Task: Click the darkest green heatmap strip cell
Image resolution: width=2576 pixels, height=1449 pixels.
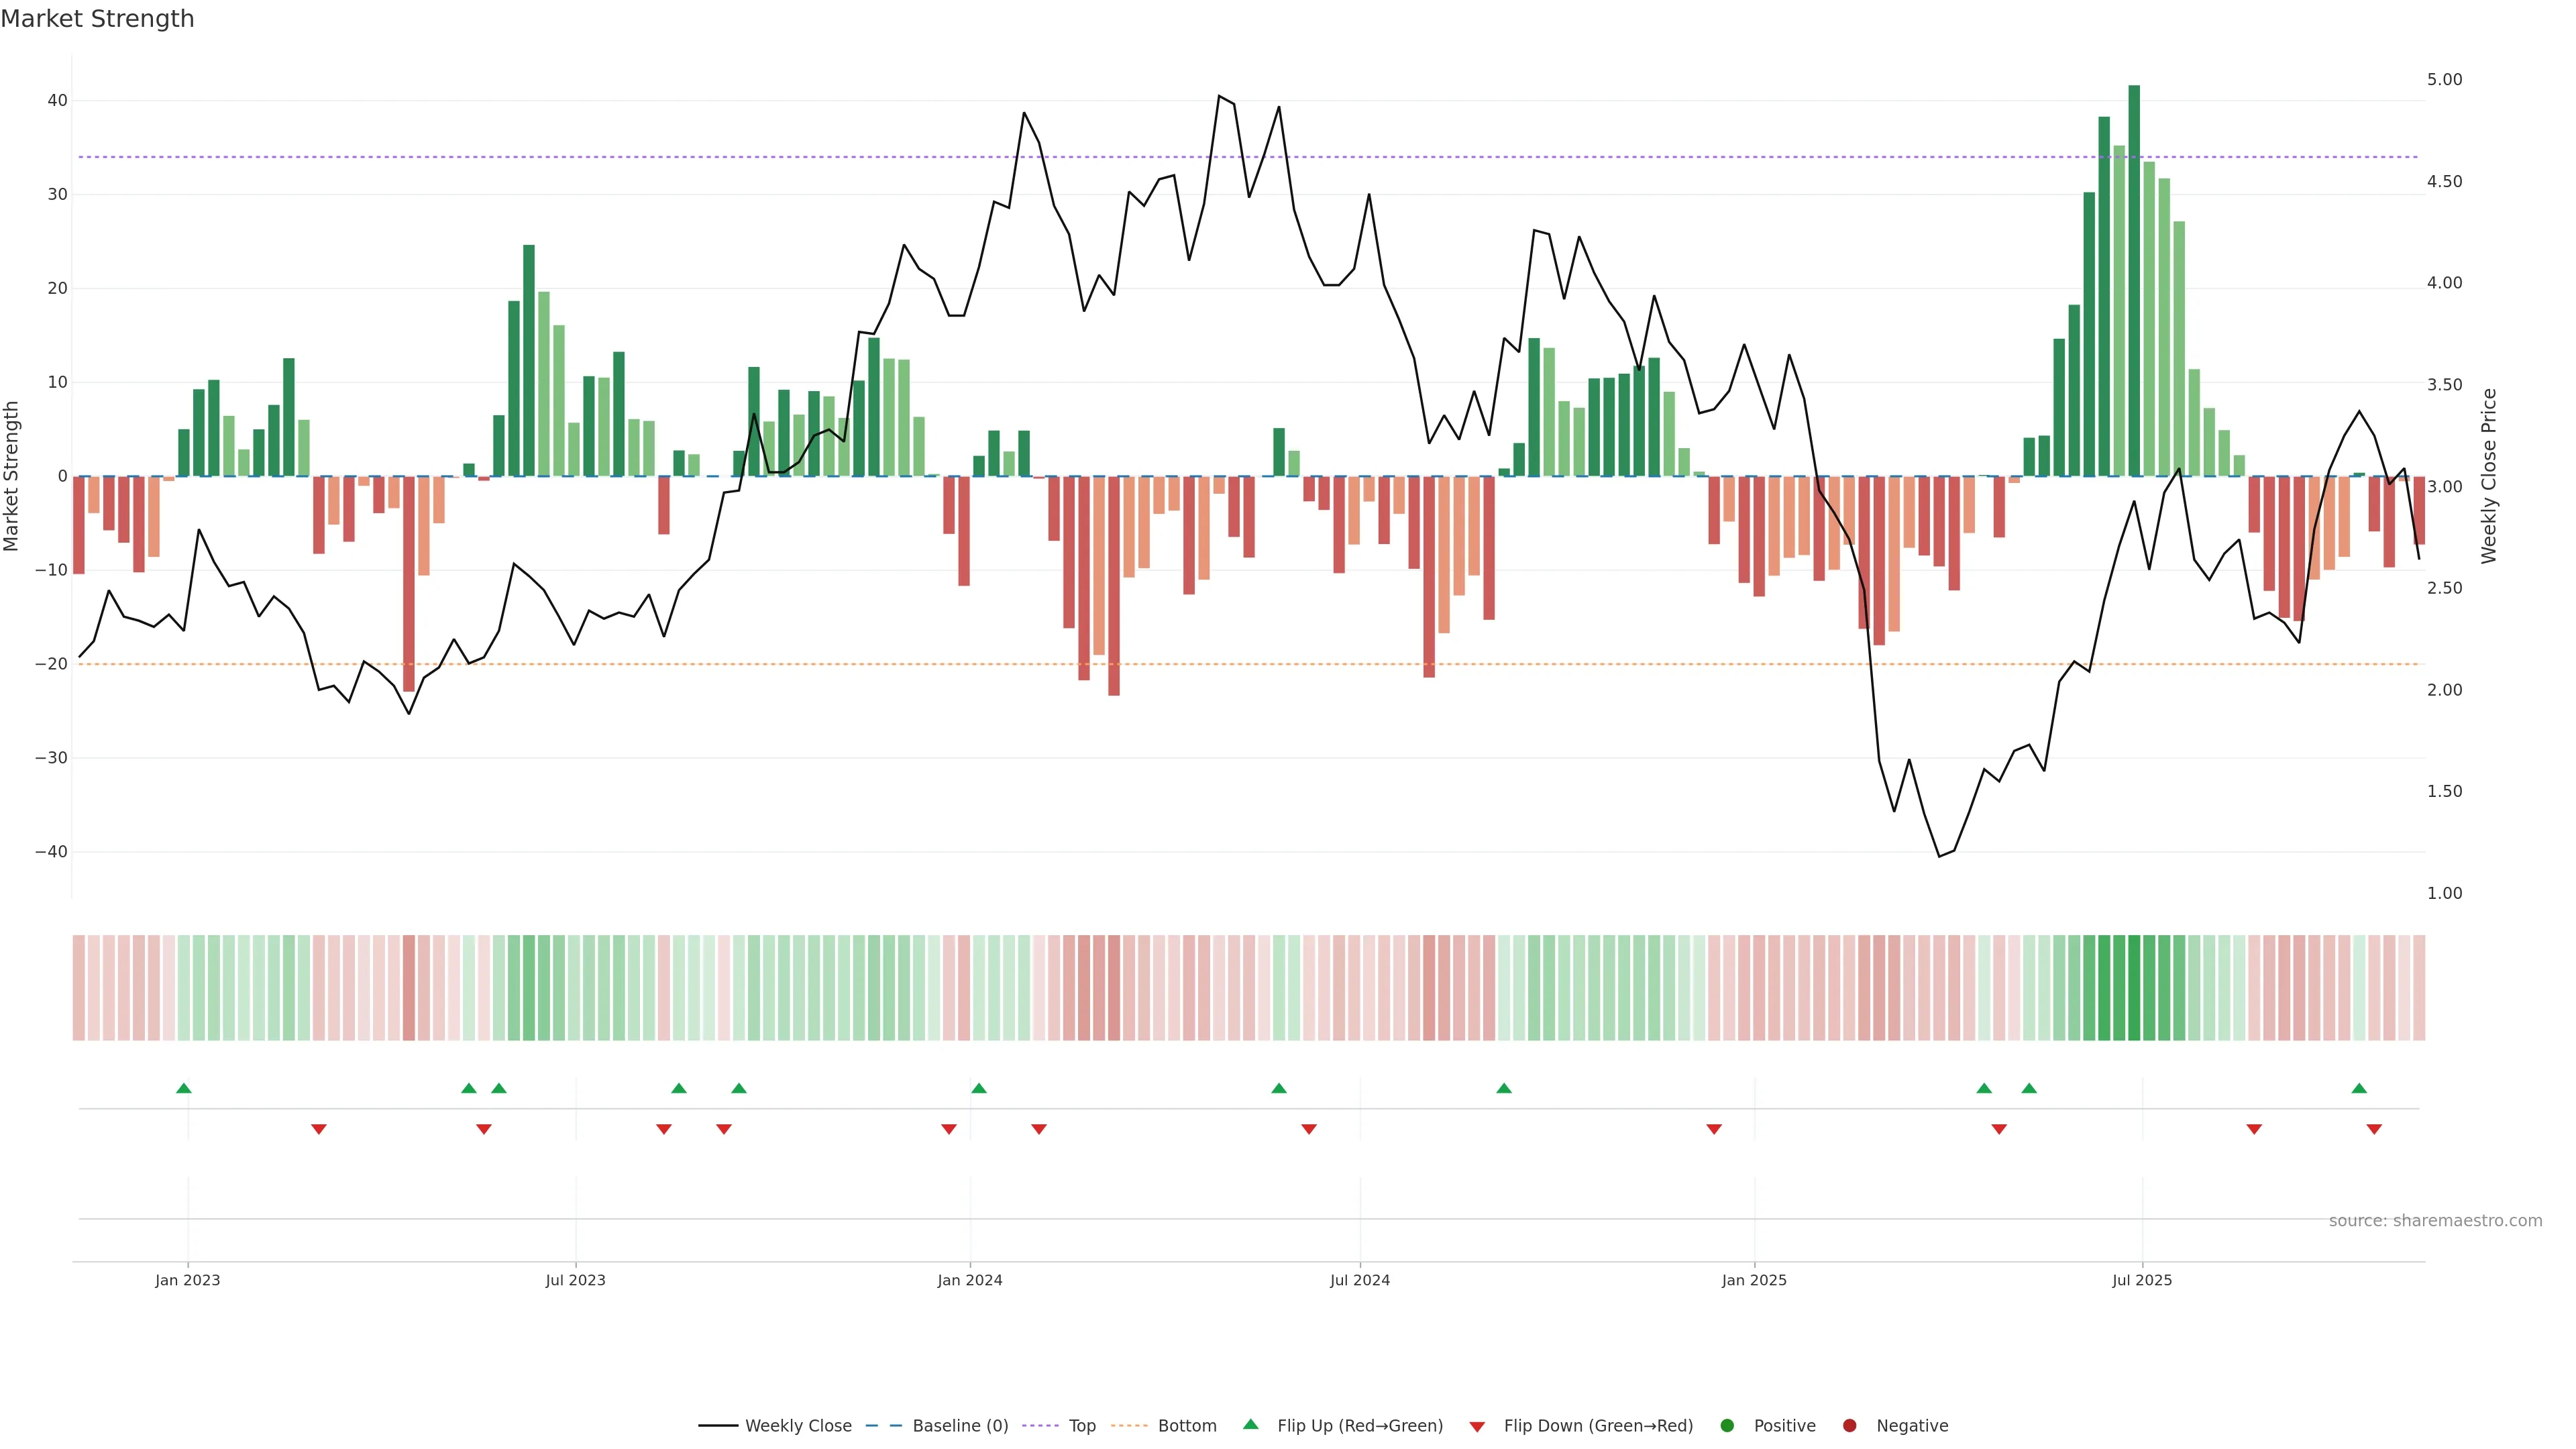Action: tap(2134, 988)
